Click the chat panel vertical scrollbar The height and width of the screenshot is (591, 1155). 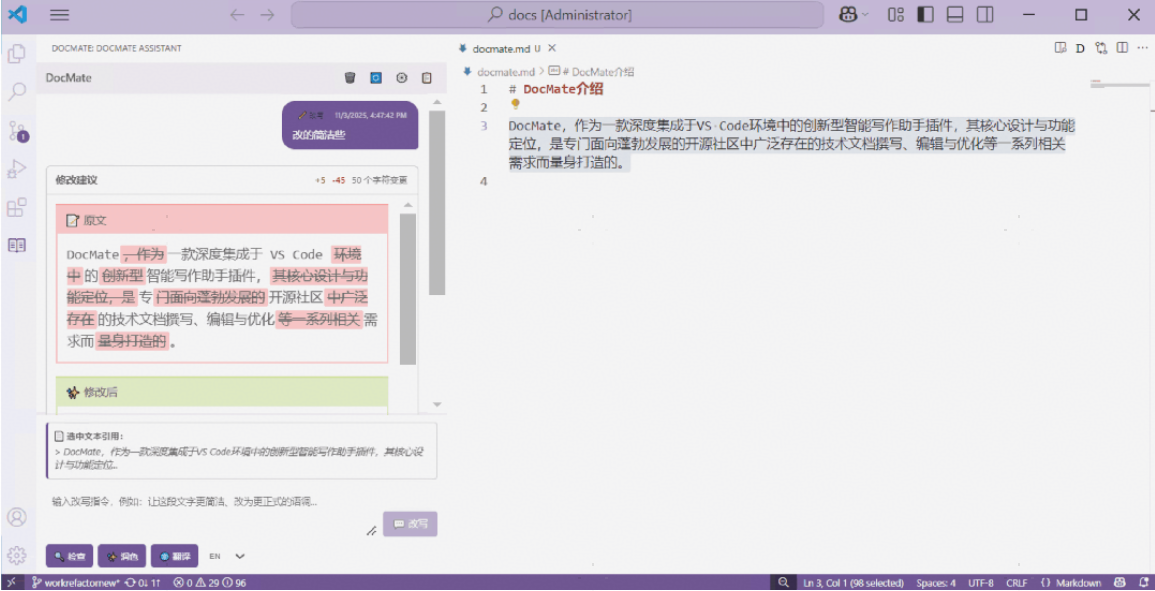436,200
